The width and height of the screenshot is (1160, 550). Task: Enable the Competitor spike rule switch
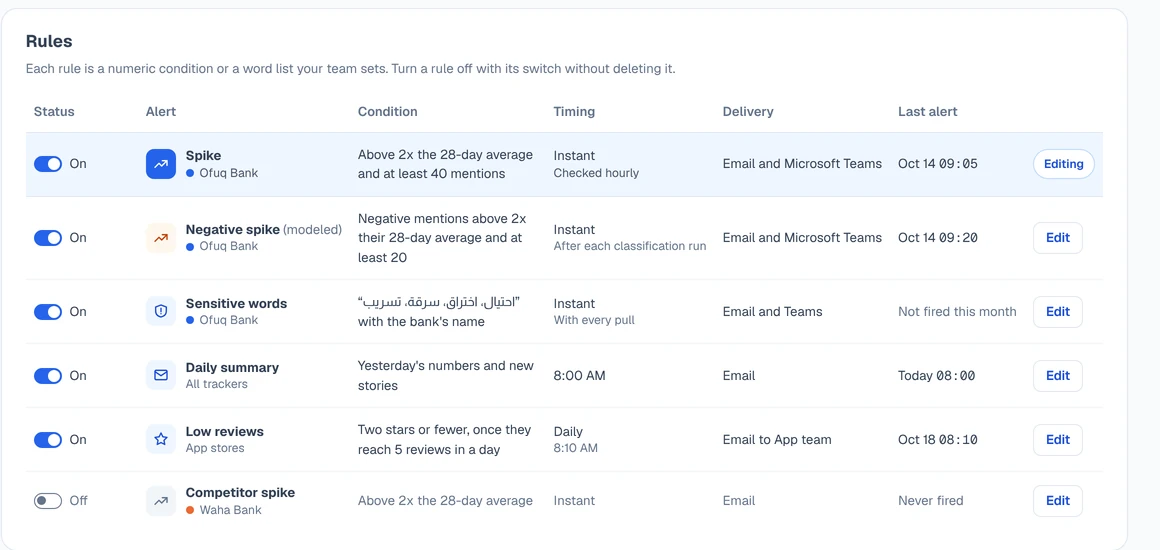tap(48, 501)
